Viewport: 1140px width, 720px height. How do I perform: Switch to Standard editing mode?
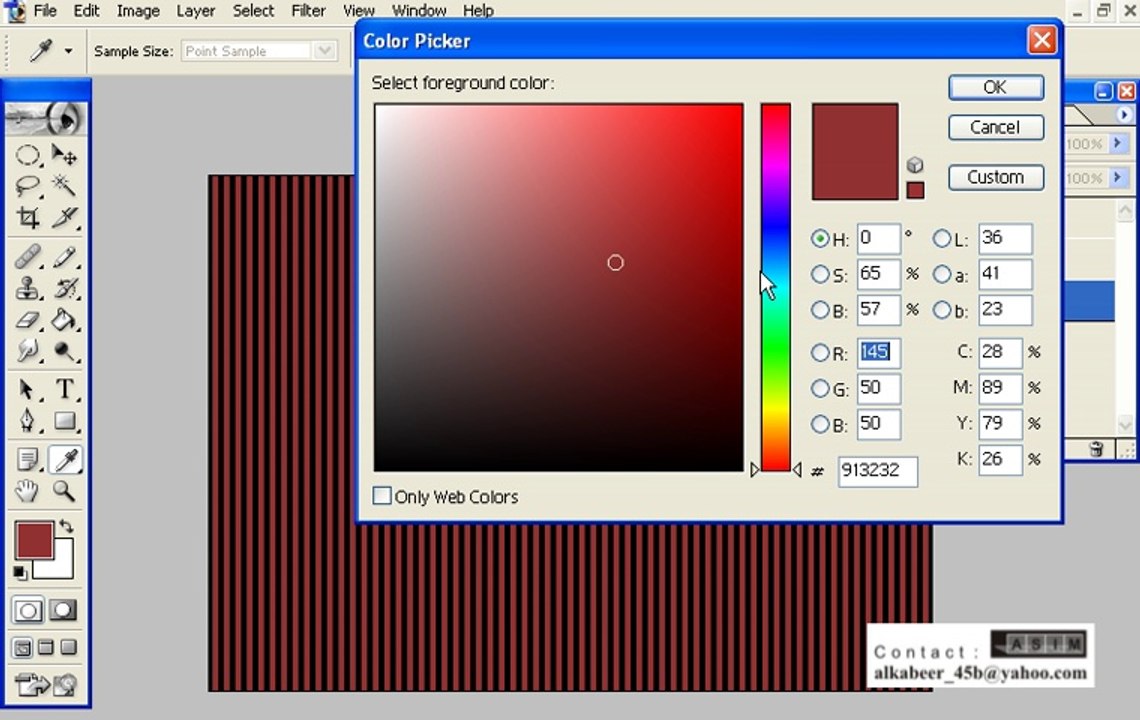point(28,610)
